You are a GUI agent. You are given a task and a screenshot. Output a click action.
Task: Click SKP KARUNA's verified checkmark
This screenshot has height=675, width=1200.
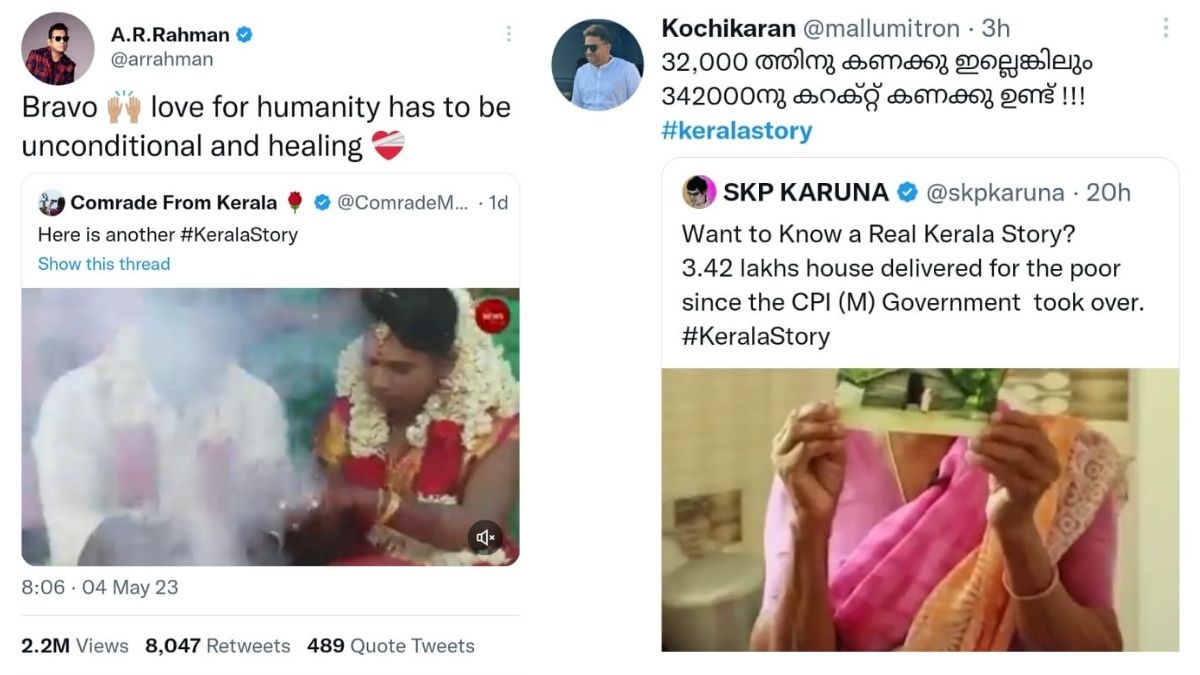click(x=906, y=192)
